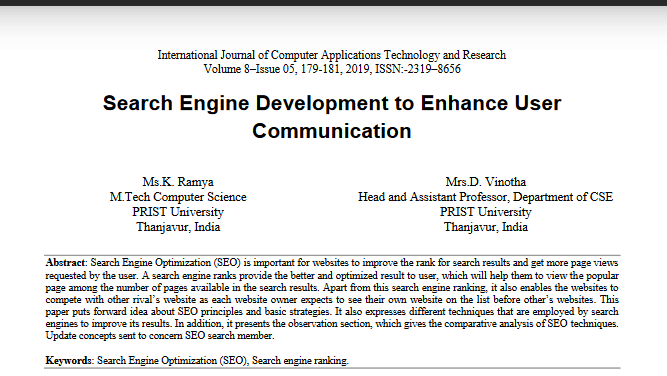Click 'Head and Assistant Professor, Department of CSE'
667x376 pixels.
485,197
